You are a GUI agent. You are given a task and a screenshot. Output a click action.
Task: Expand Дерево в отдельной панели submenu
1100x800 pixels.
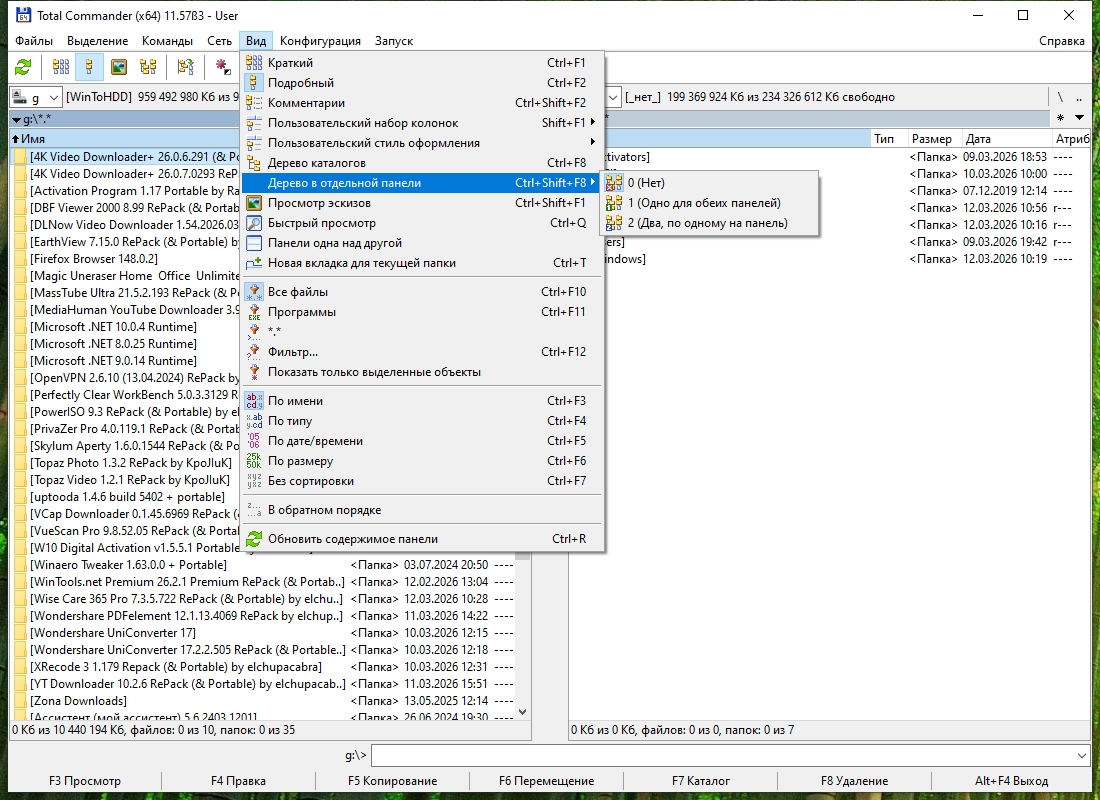(422, 182)
